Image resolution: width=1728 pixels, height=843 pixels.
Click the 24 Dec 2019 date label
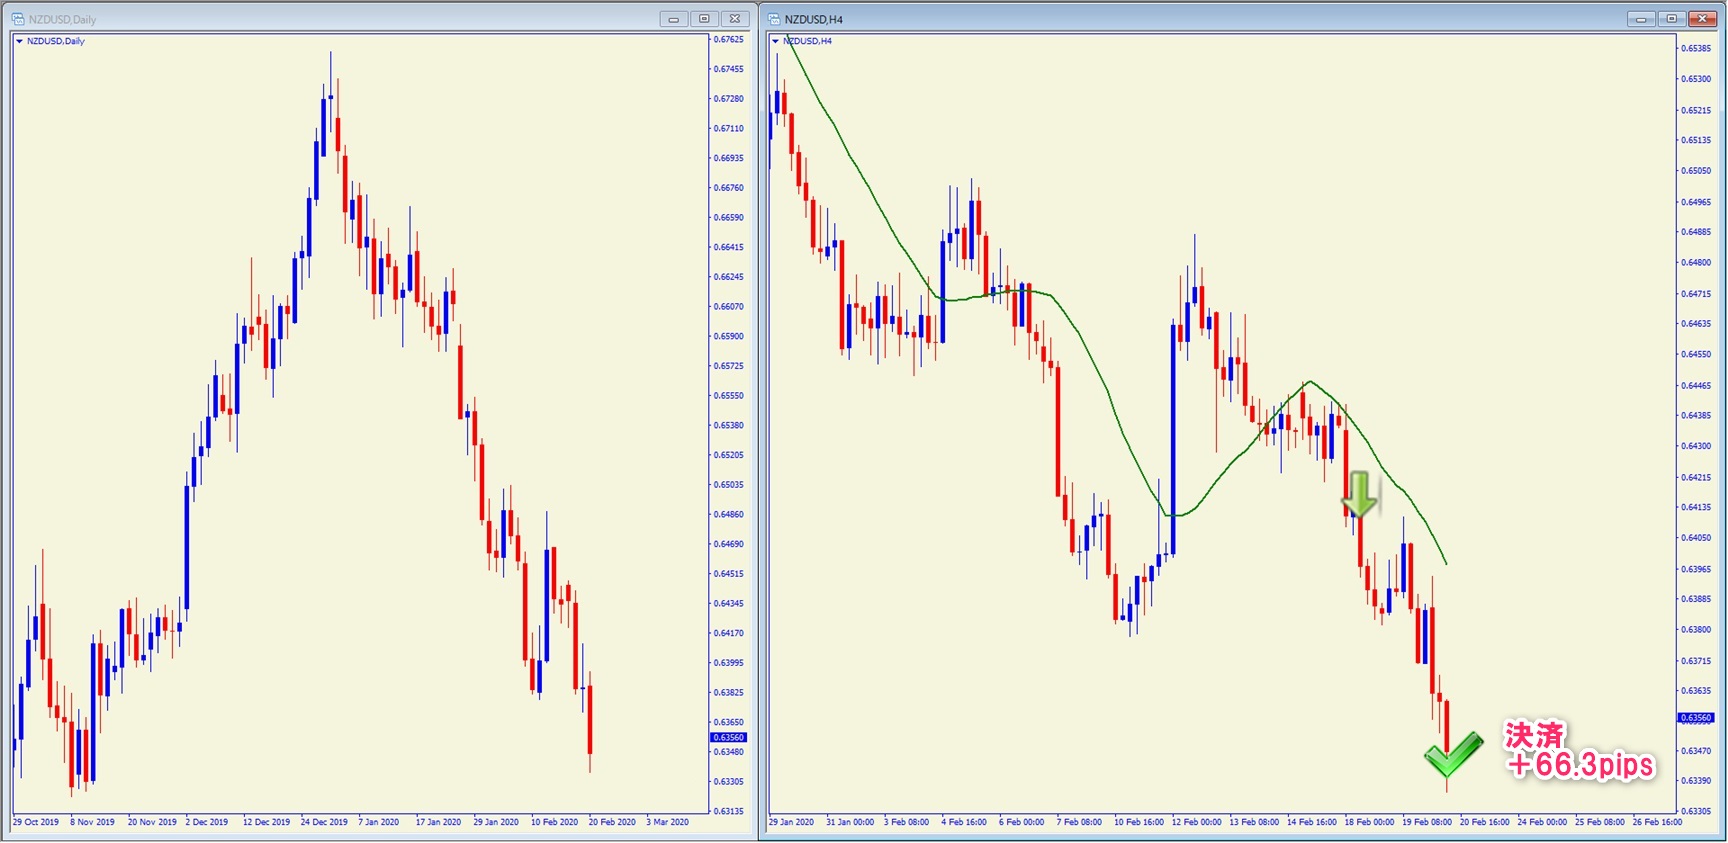(324, 822)
